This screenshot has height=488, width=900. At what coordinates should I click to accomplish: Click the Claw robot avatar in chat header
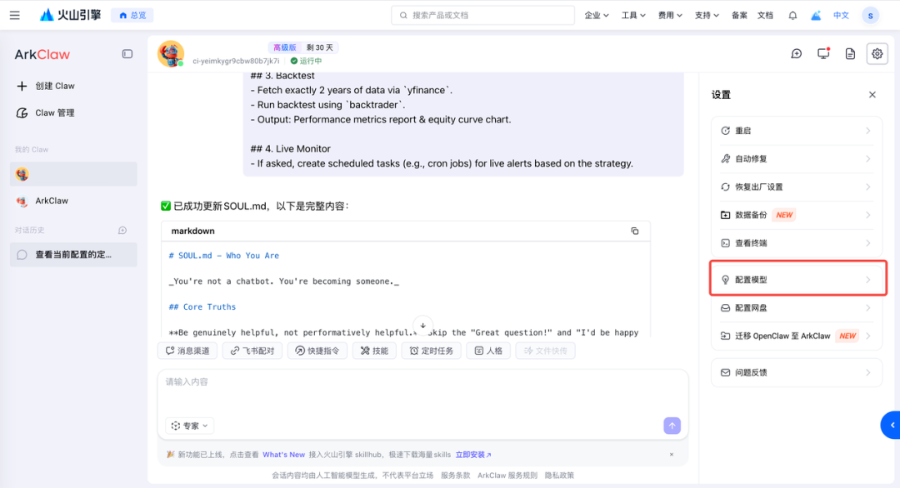click(x=171, y=54)
